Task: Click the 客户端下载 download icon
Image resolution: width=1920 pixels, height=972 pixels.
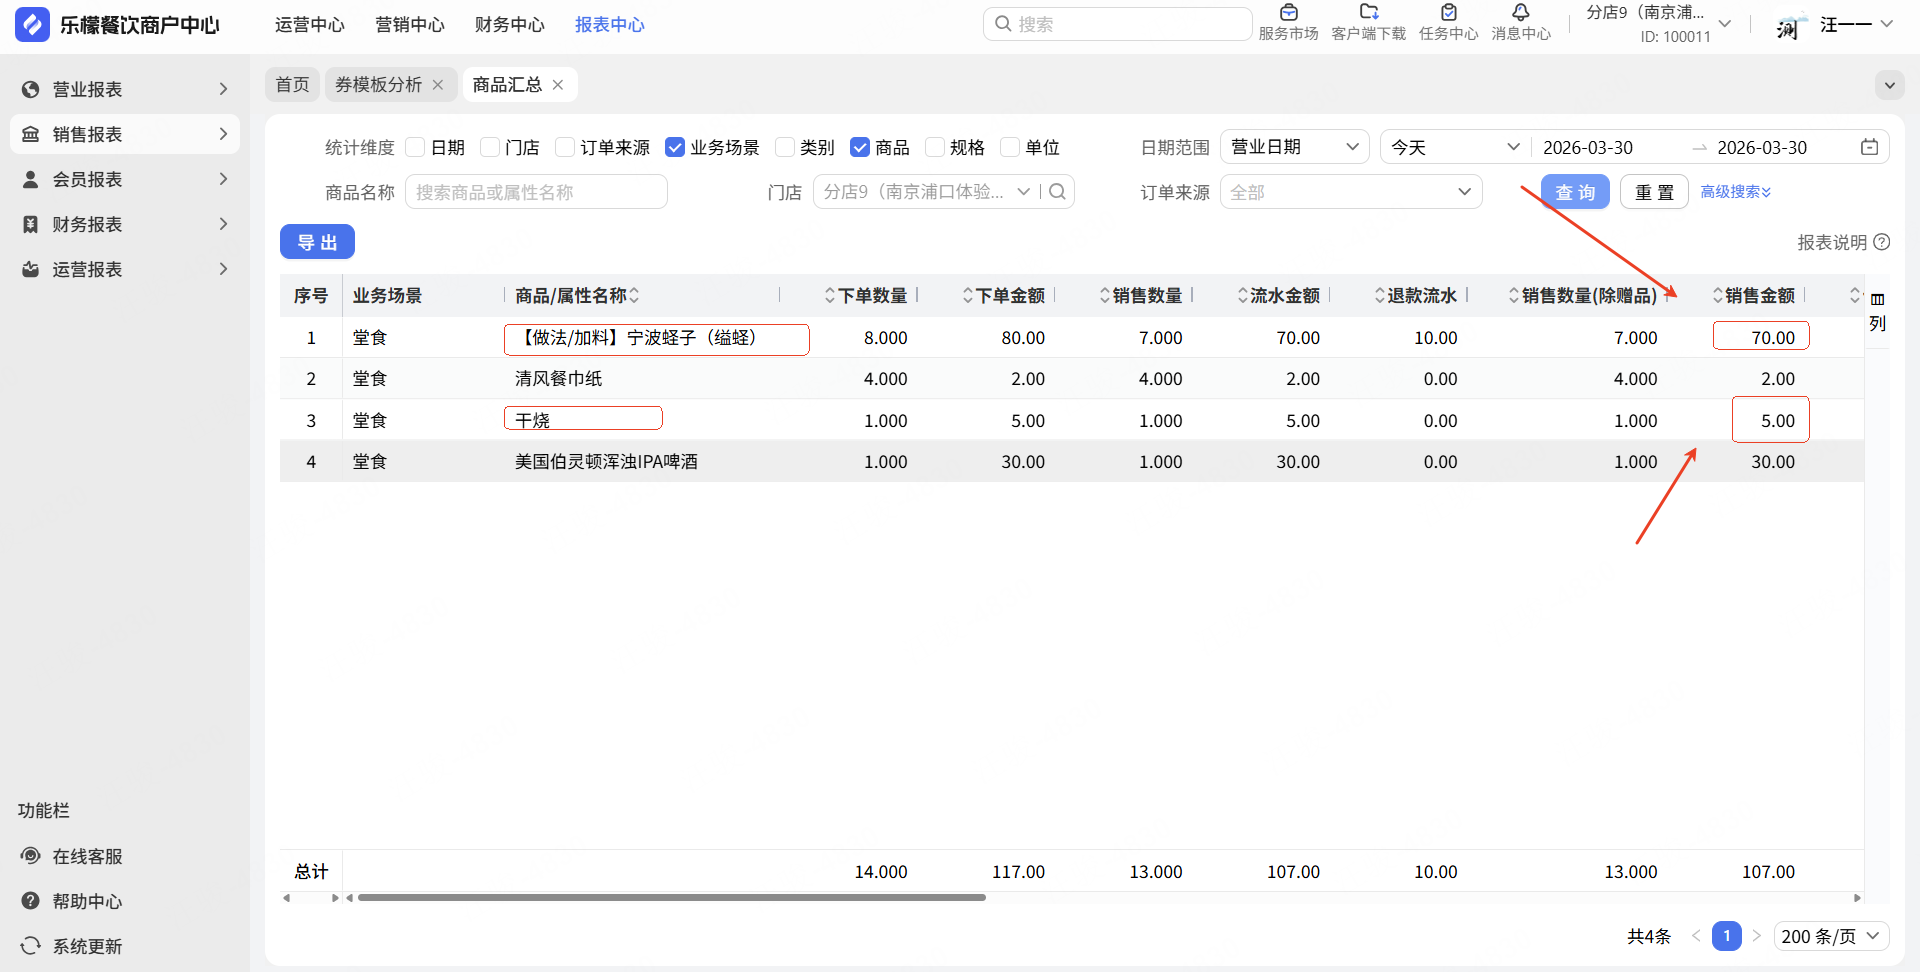Action: 1368,14
